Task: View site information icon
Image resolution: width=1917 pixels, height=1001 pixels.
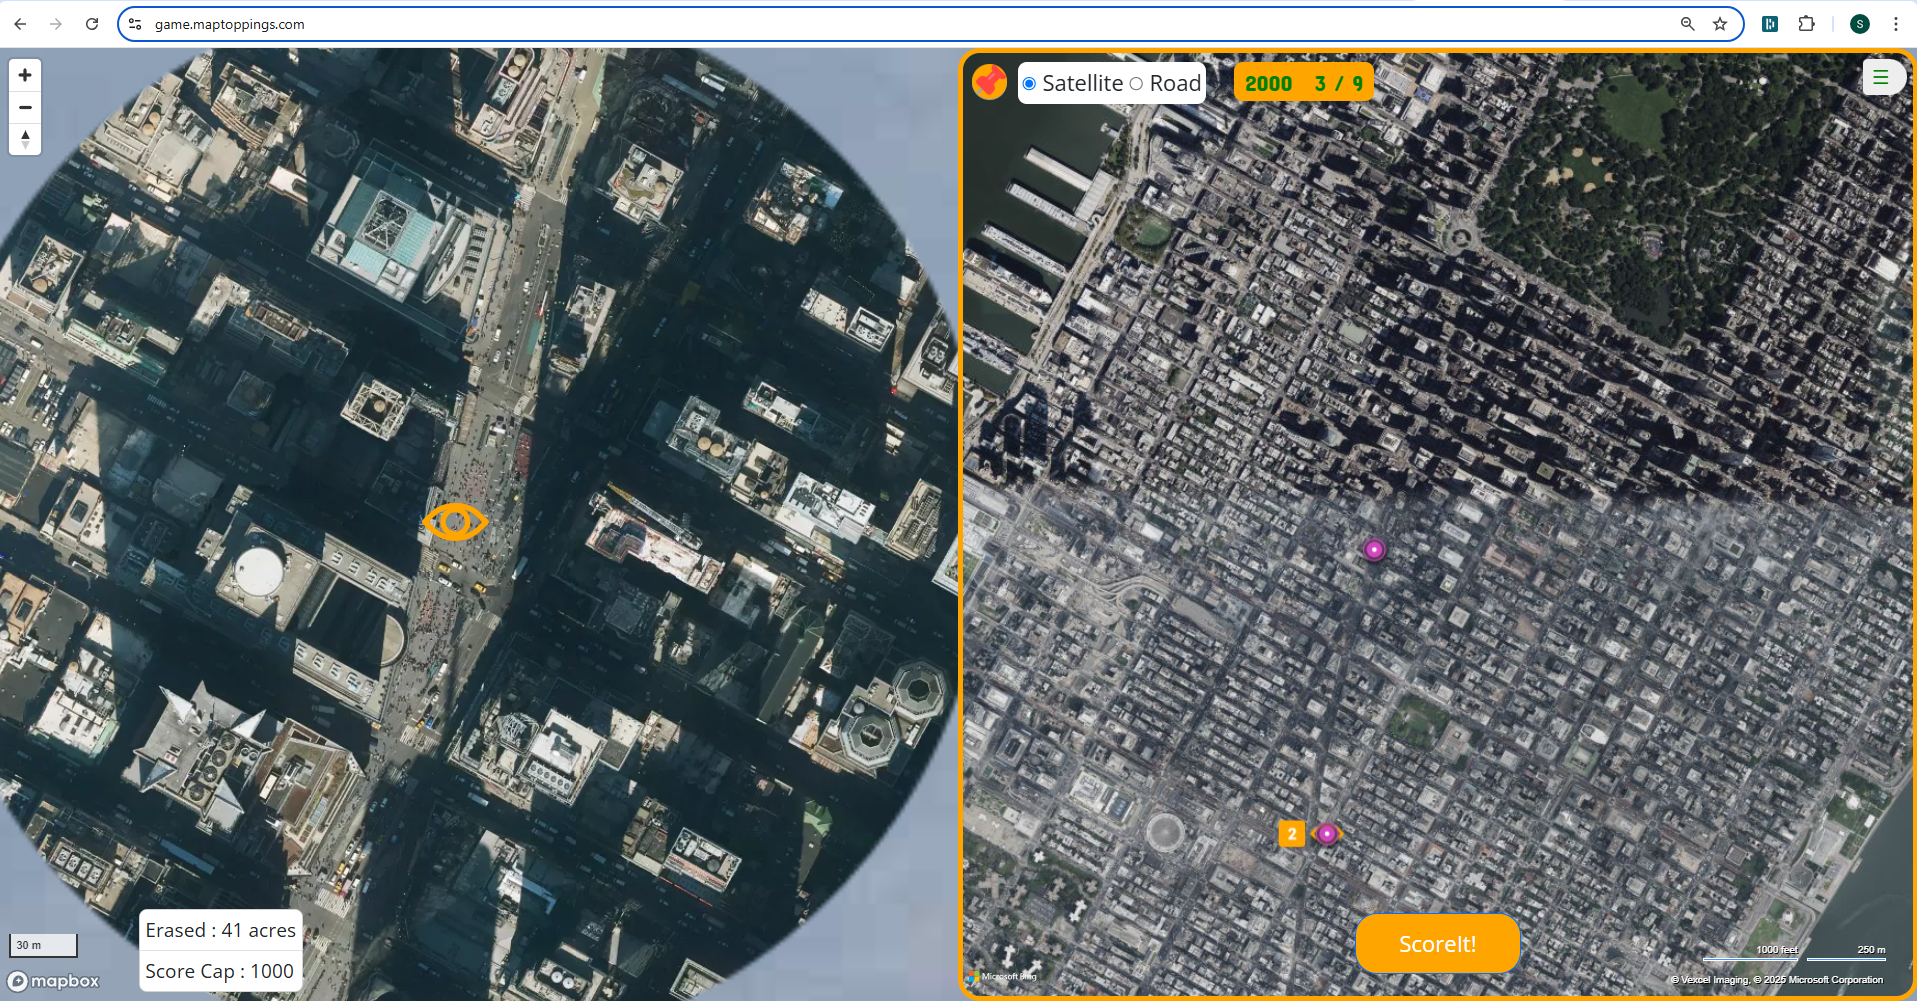Action: click(x=135, y=24)
